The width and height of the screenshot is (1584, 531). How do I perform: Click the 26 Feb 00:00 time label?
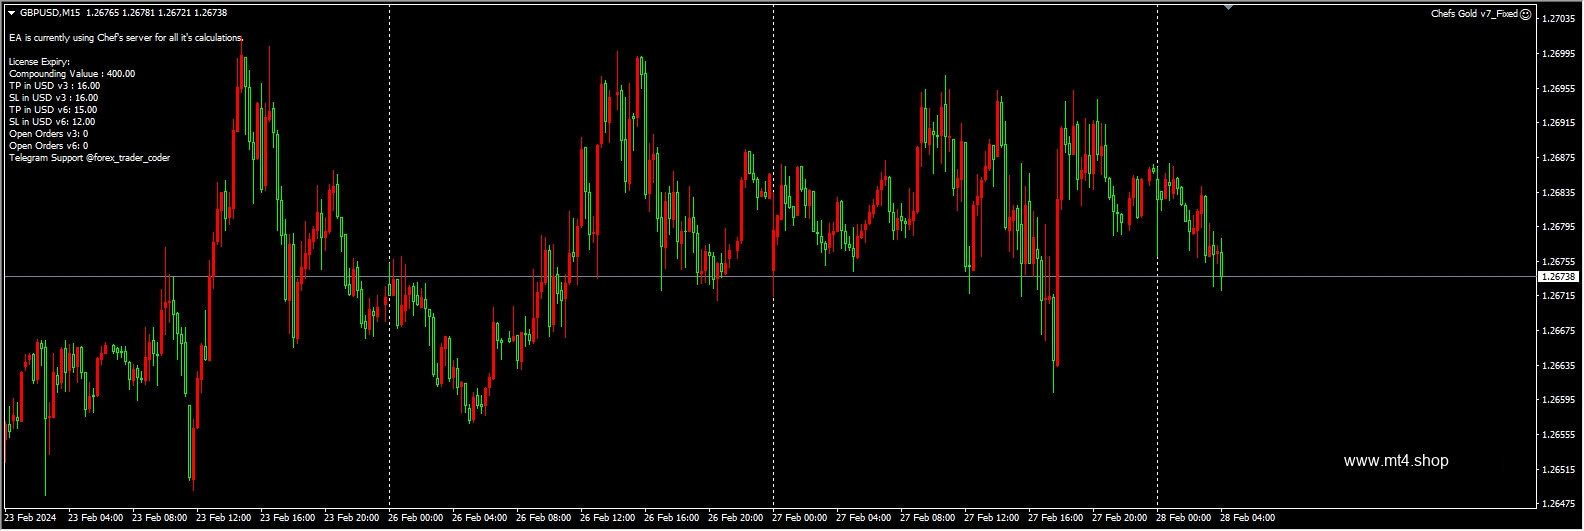coord(416,518)
